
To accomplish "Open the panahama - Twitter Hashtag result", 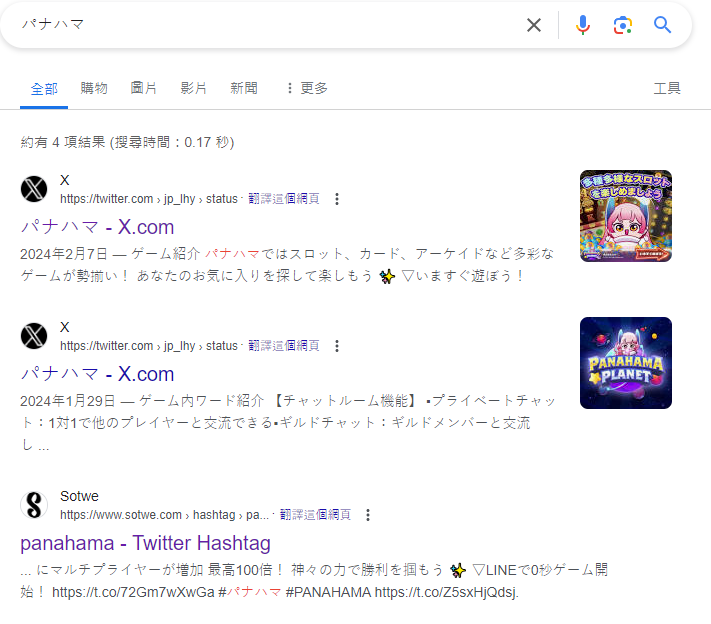I will [146, 543].
